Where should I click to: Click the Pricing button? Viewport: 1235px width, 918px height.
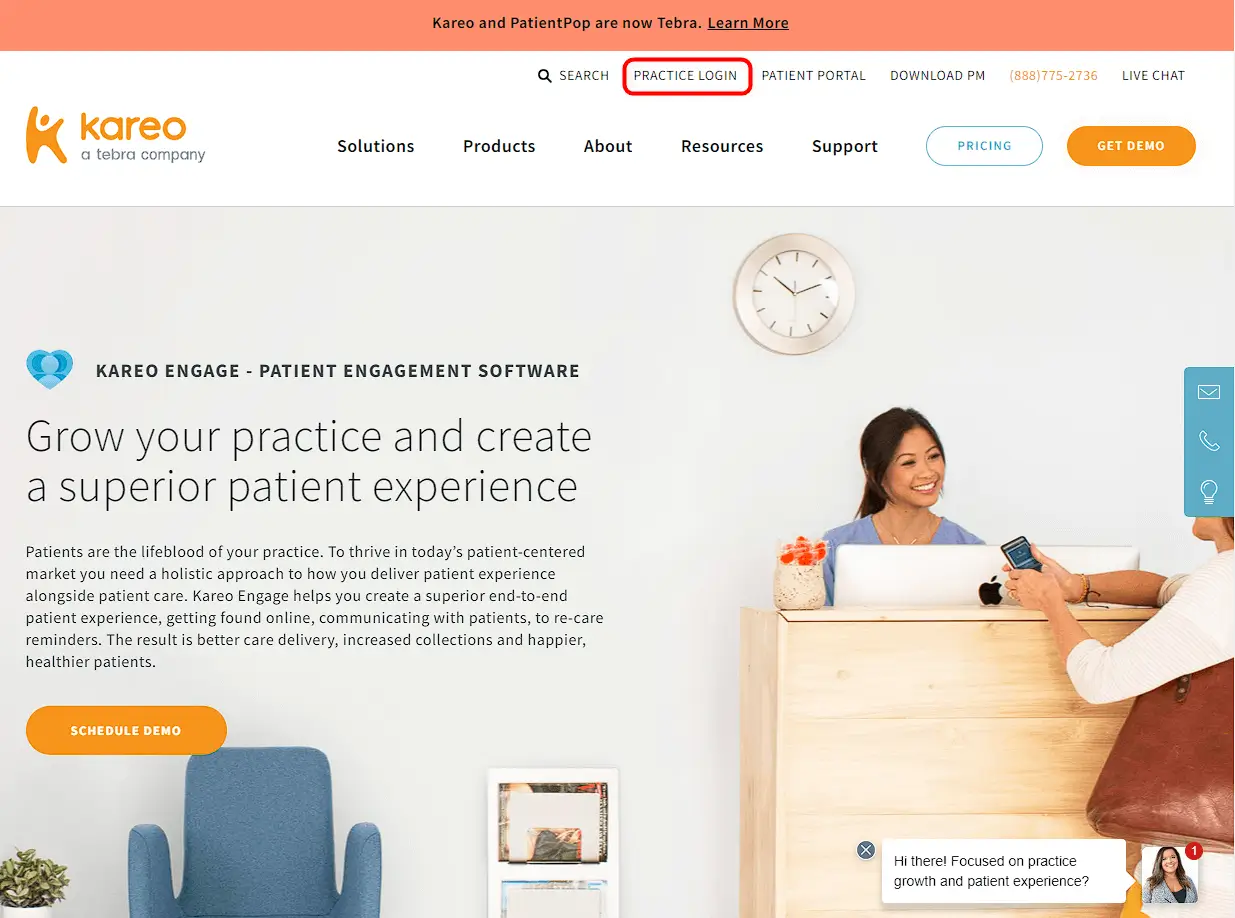(x=985, y=146)
